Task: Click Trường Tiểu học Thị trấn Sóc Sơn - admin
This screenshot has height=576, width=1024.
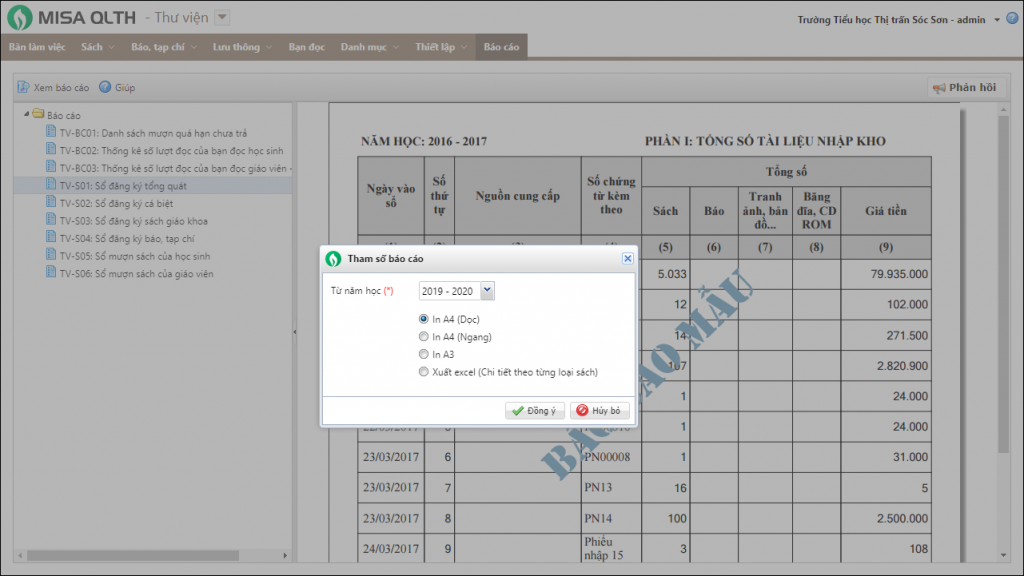Action: point(891,20)
